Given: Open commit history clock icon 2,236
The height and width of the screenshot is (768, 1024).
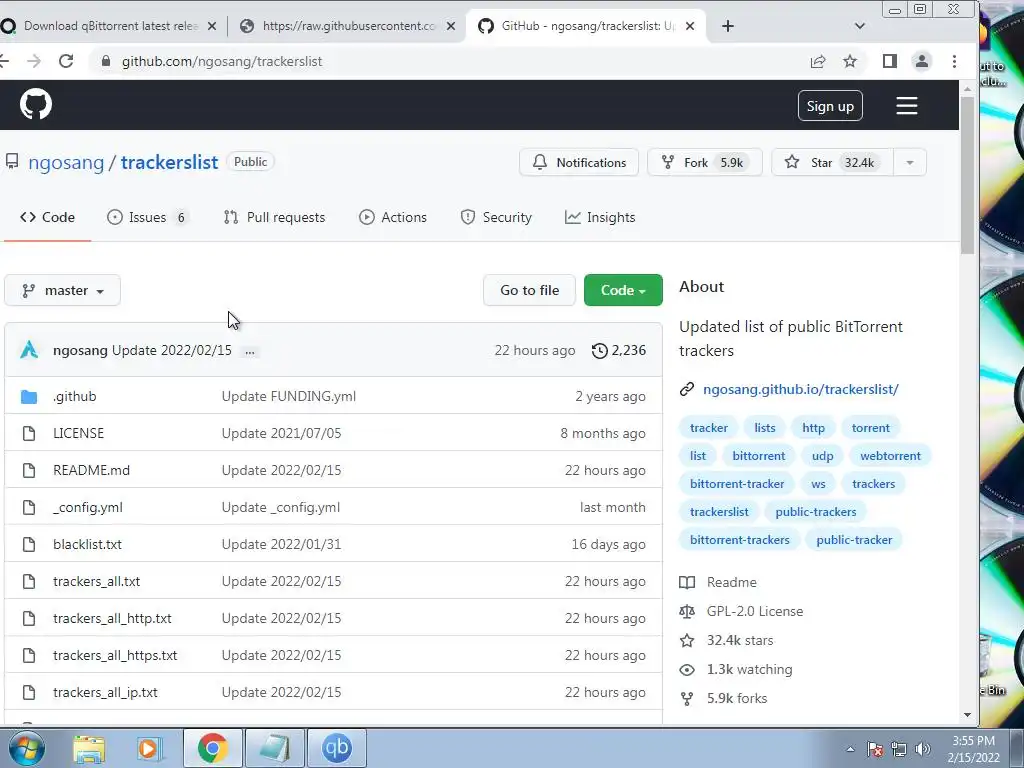Looking at the screenshot, I should (618, 351).
